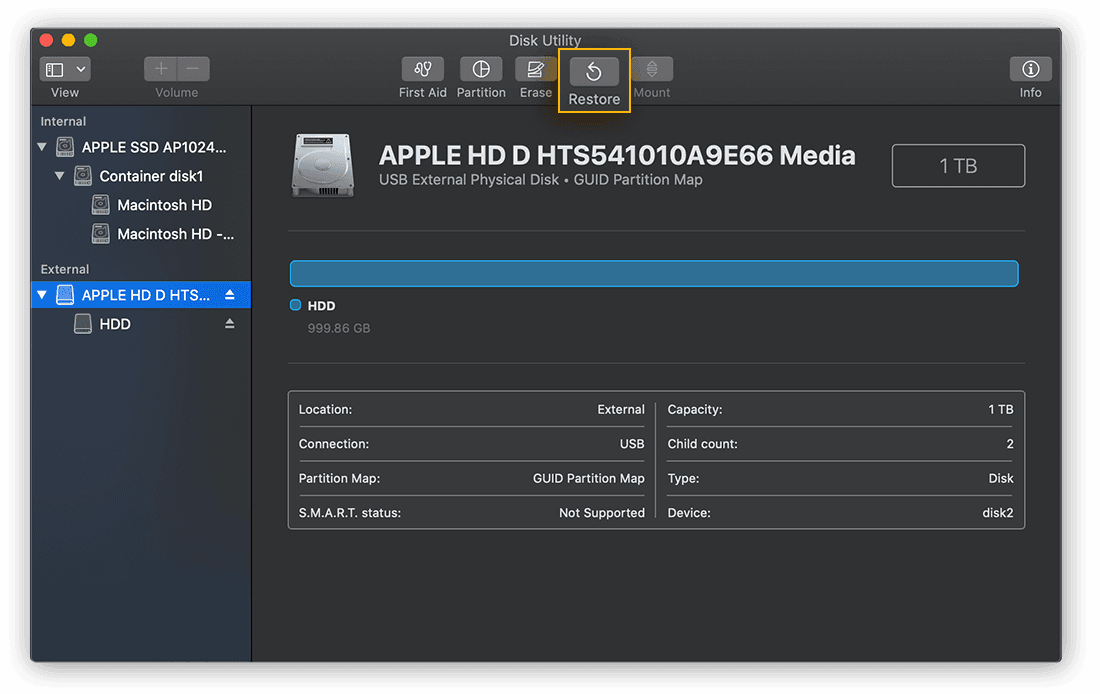Click the HDD volume icon in sidebar
Image resolution: width=1100 pixels, height=694 pixels.
tap(83, 324)
